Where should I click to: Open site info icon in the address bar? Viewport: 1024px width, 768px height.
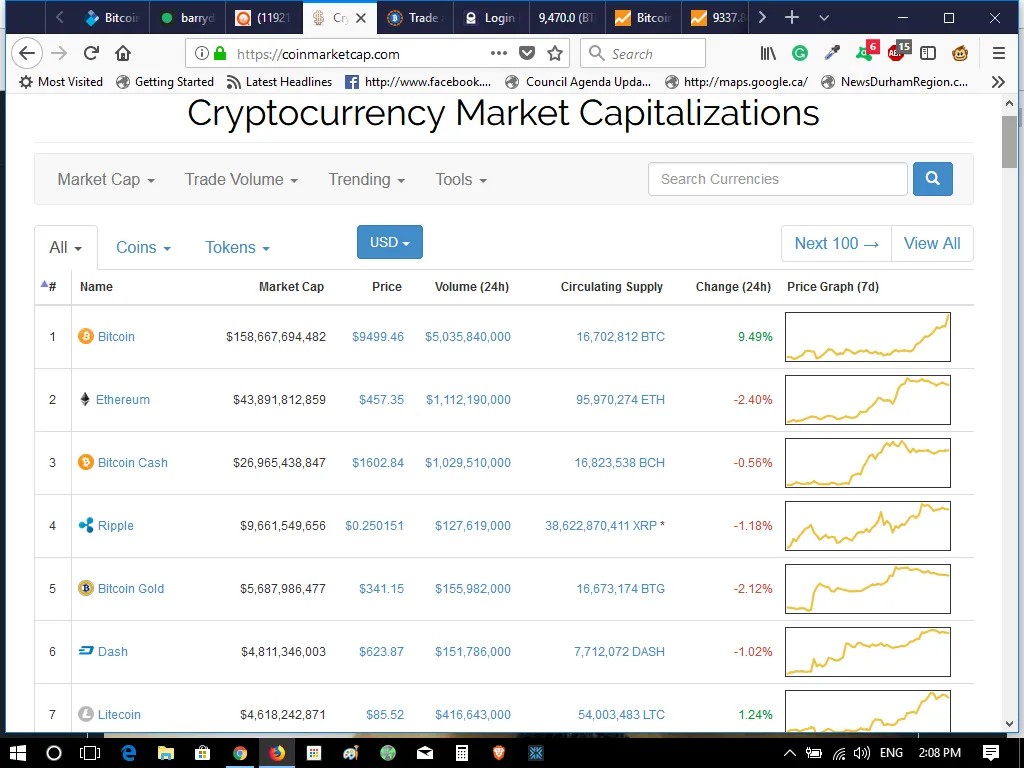pos(202,54)
